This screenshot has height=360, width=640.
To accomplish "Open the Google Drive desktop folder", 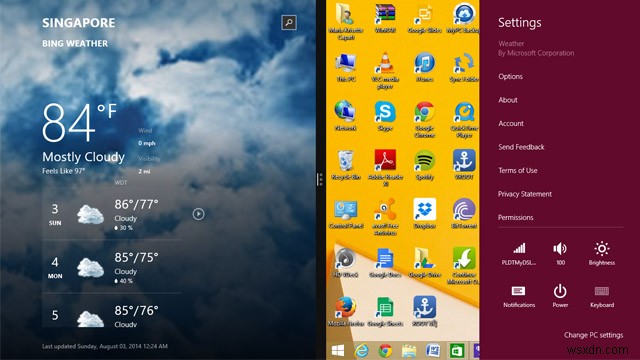I will pos(424,263).
